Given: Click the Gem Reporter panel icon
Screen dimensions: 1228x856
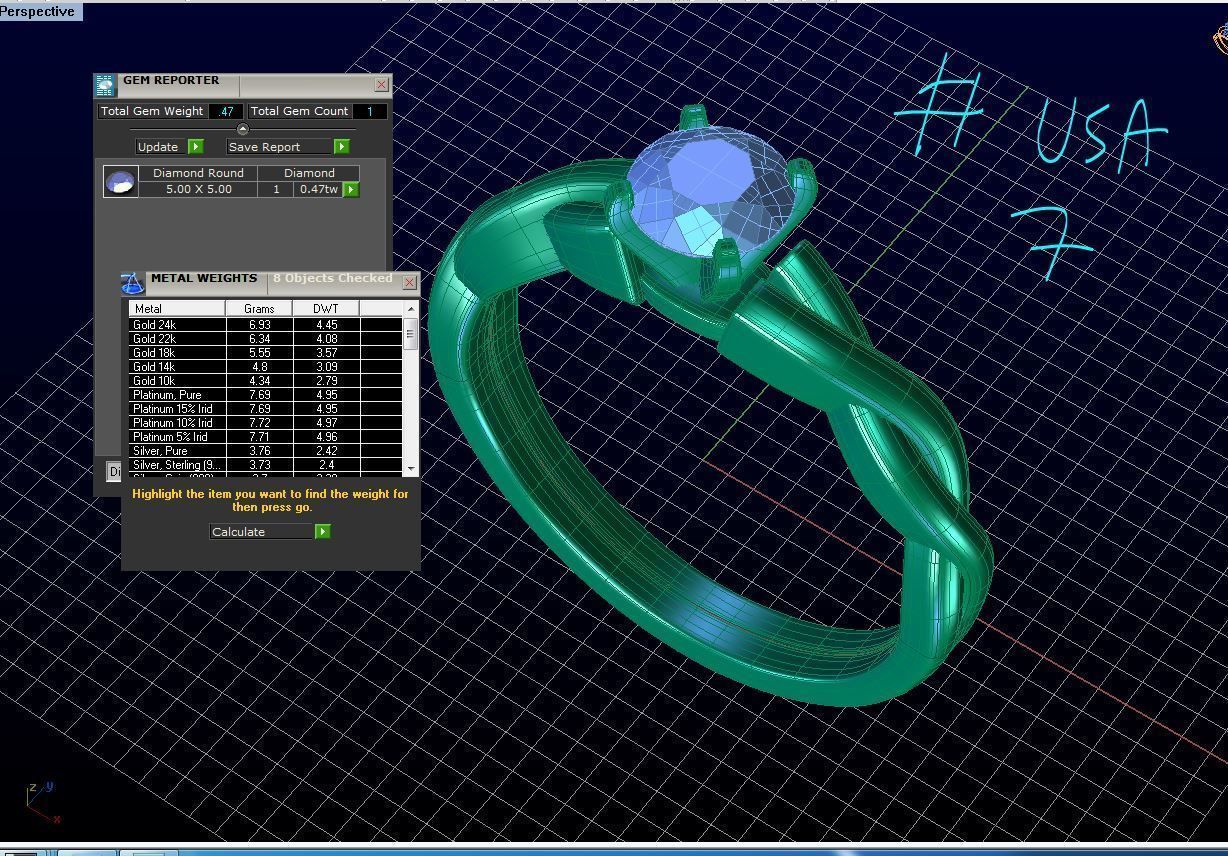Looking at the screenshot, I should click(x=105, y=86).
